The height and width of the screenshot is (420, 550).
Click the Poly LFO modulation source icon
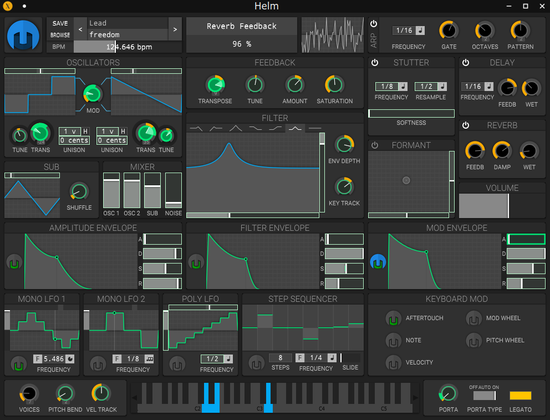click(x=177, y=365)
